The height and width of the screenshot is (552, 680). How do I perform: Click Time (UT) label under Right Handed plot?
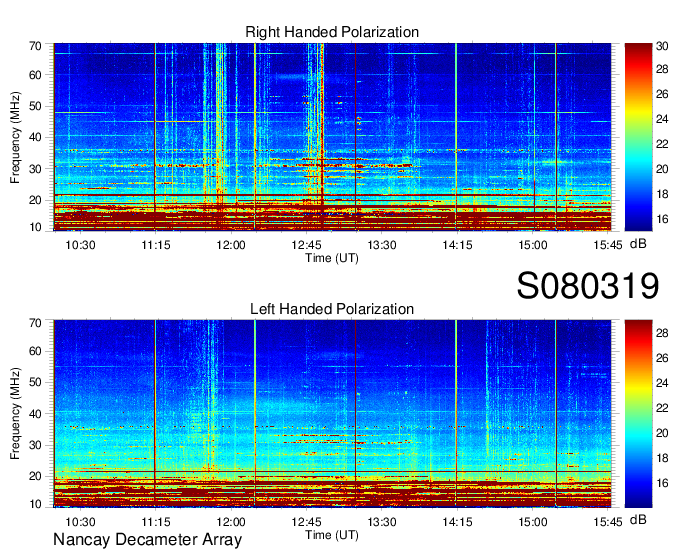coord(332,258)
